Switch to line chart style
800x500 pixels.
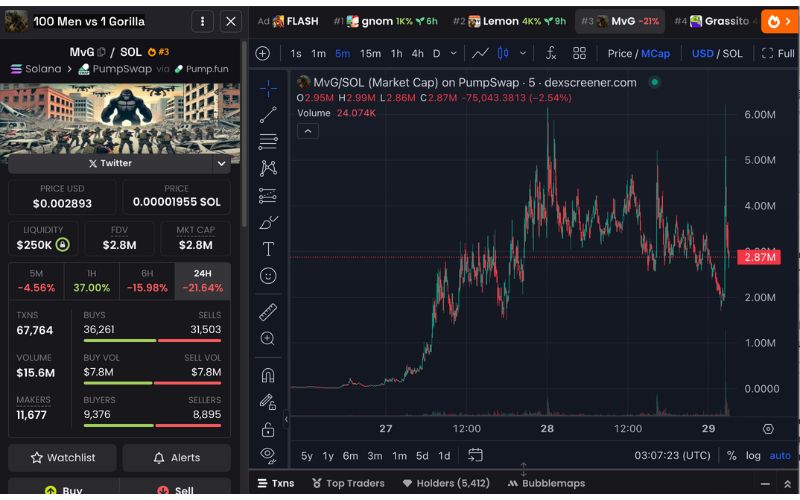click(x=480, y=53)
